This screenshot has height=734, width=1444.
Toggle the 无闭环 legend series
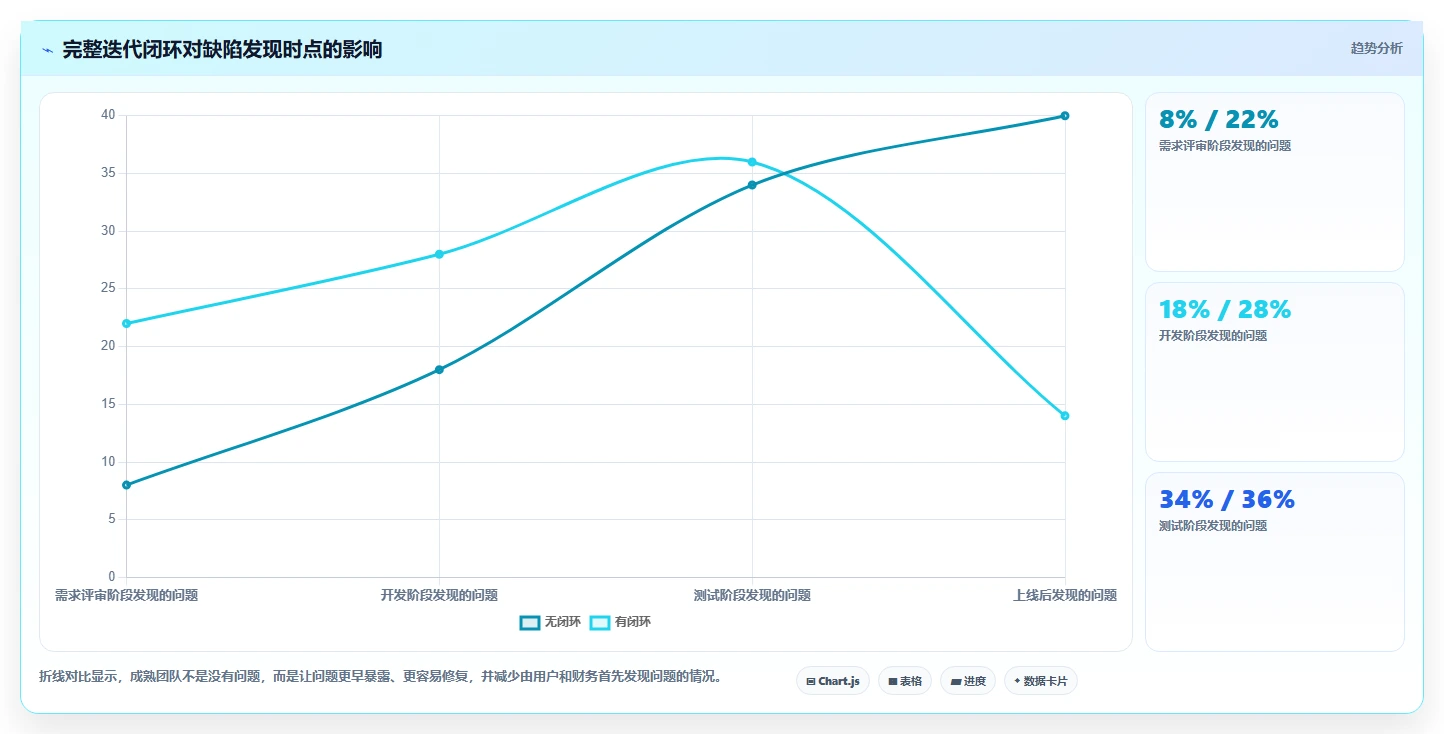point(550,622)
